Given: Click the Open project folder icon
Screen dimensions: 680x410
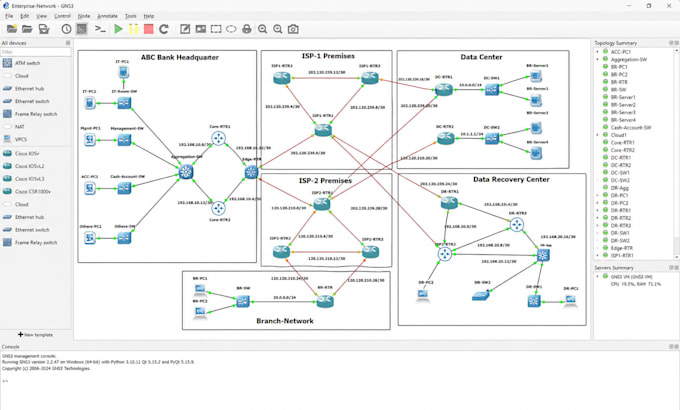Looking at the screenshot, I should pyautogui.click(x=27, y=29).
